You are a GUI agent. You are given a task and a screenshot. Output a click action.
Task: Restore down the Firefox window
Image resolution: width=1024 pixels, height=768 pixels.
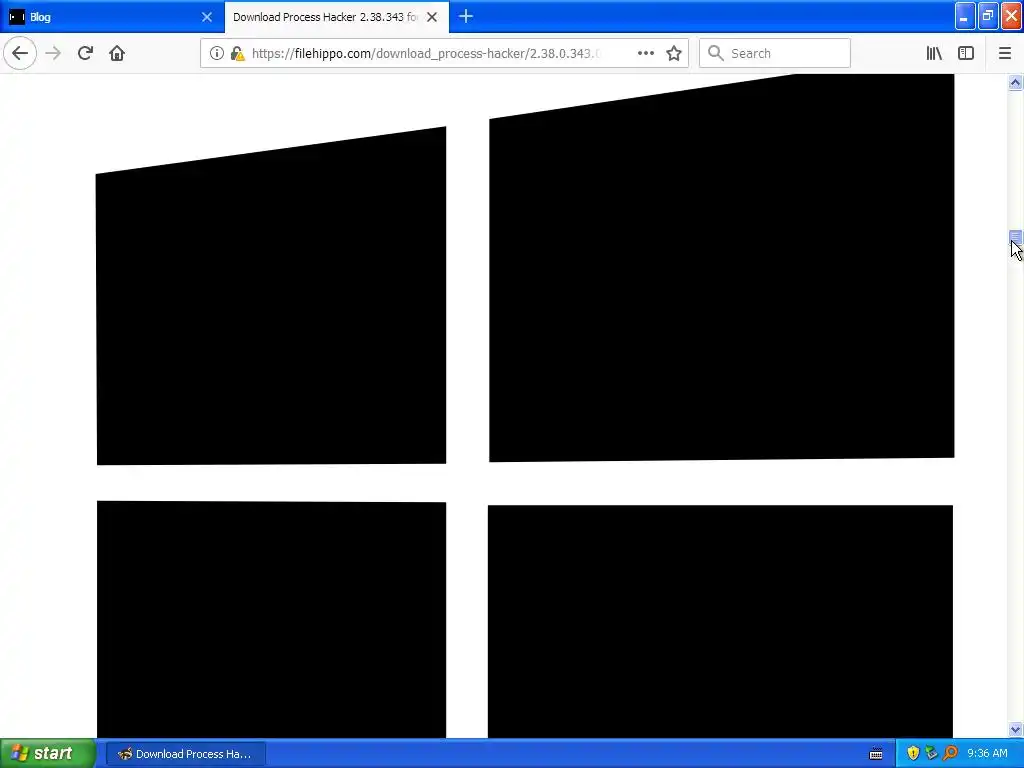(988, 16)
